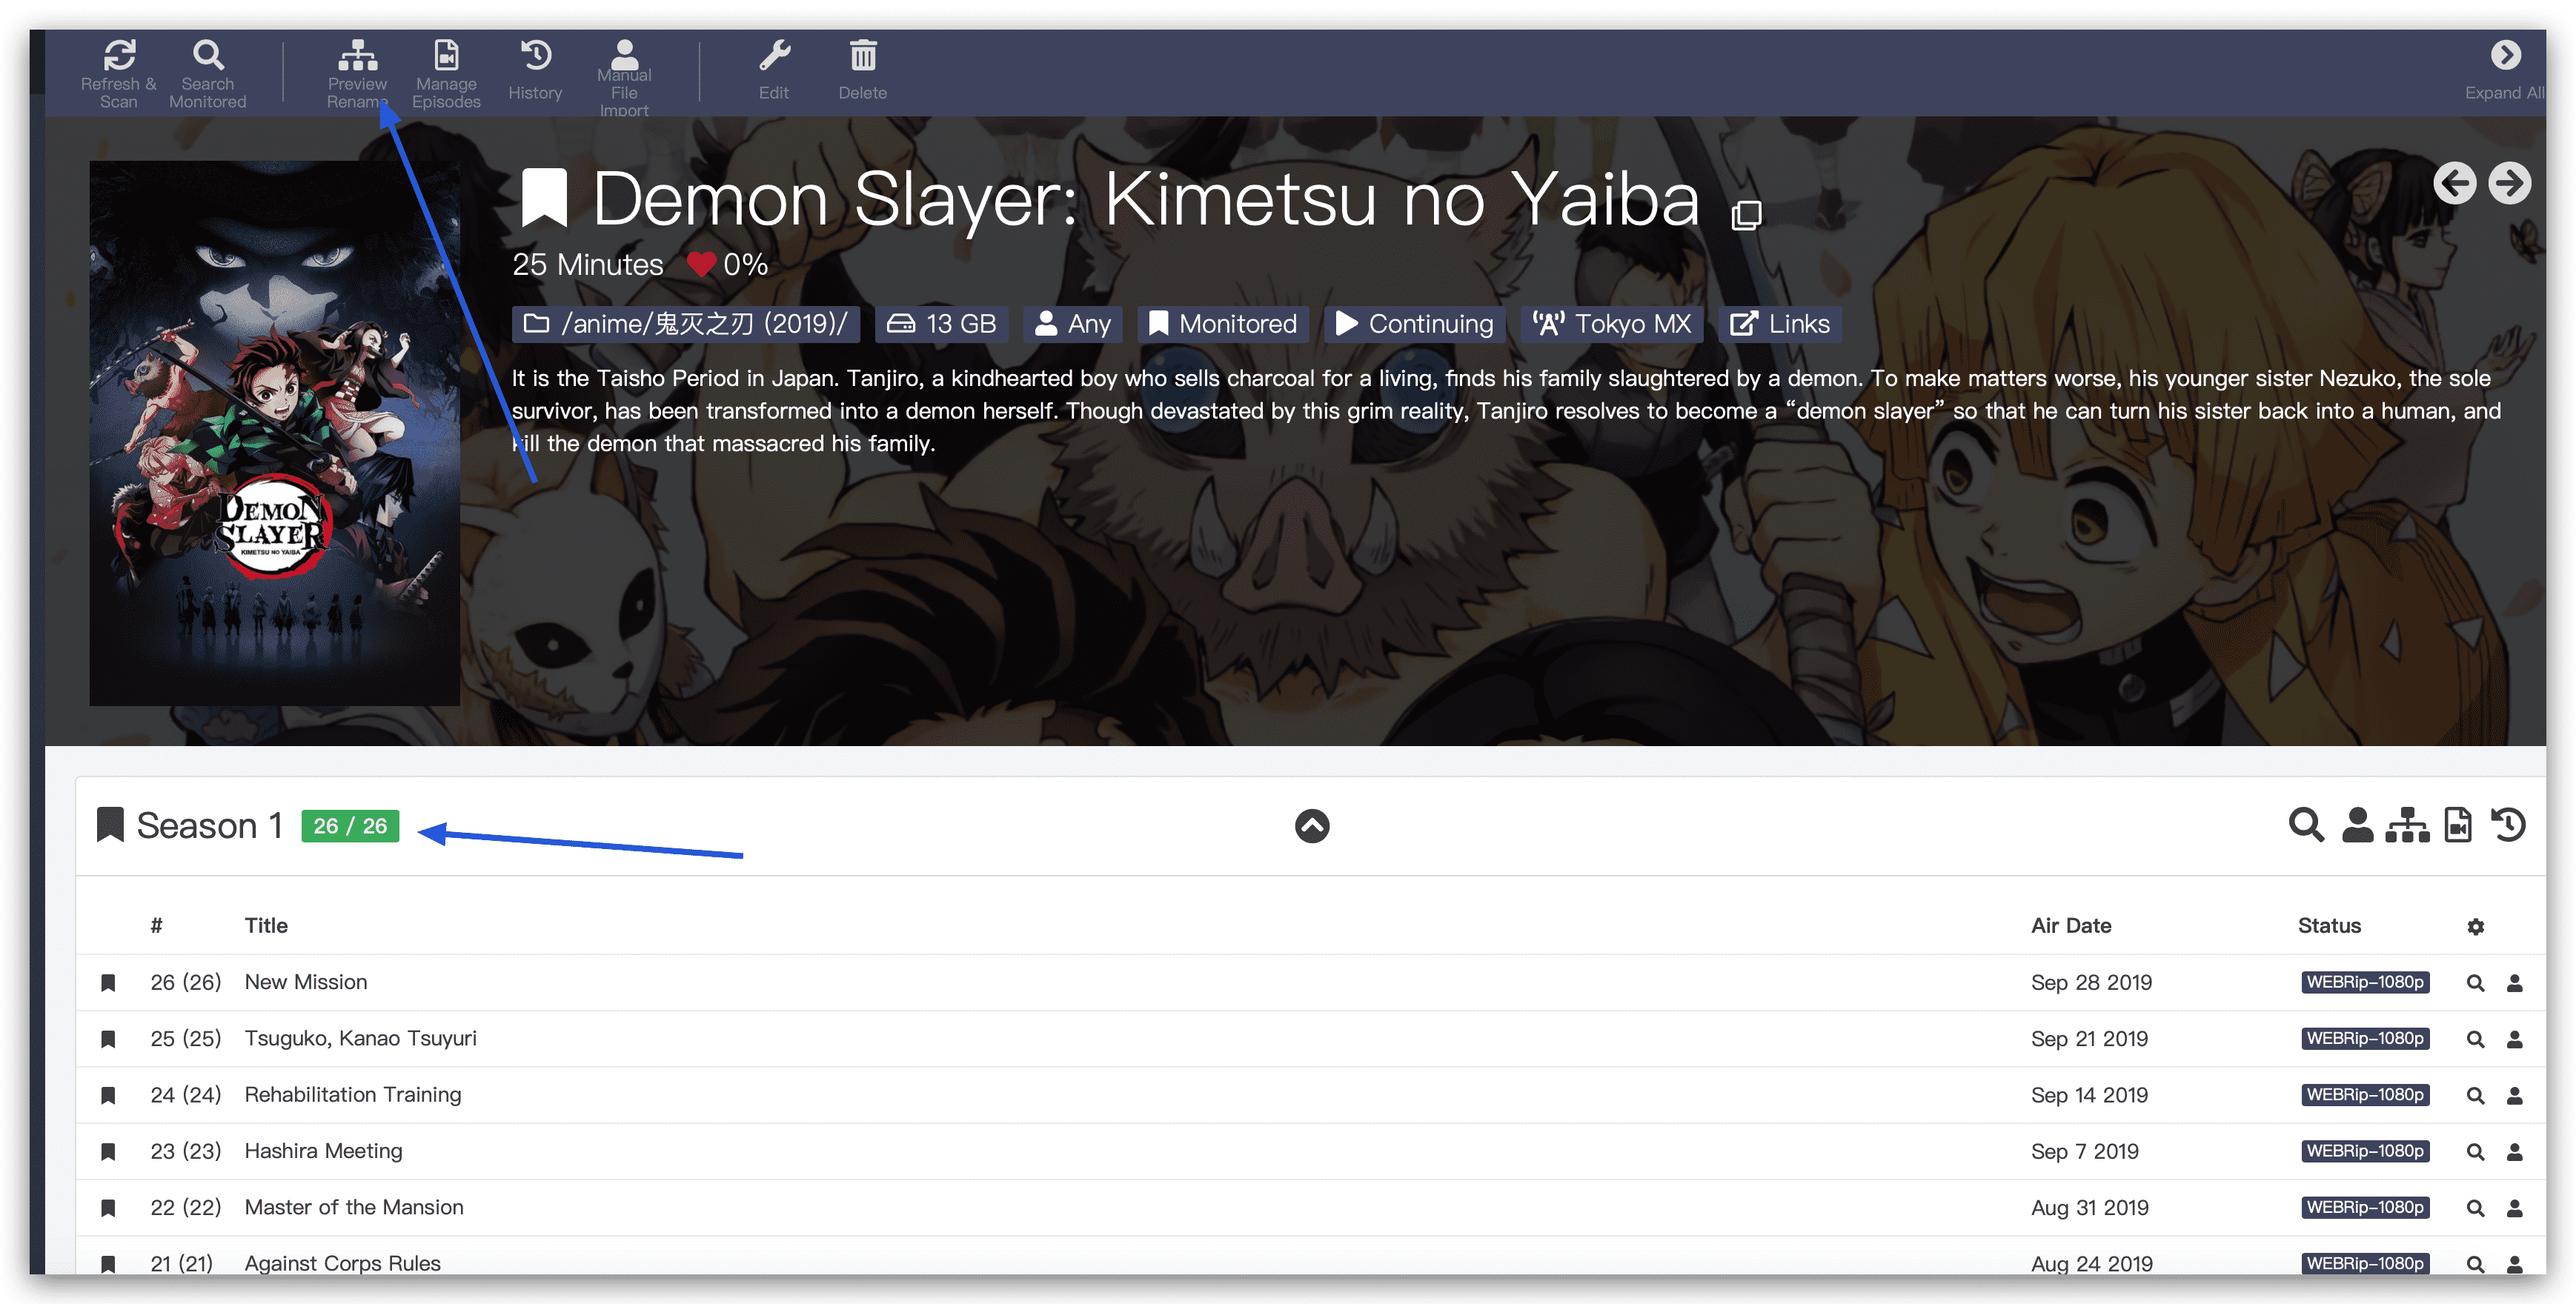Viewport: 2576px width, 1304px height.
Task: Open episode title New Mission
Action: [x=306, y=982]
